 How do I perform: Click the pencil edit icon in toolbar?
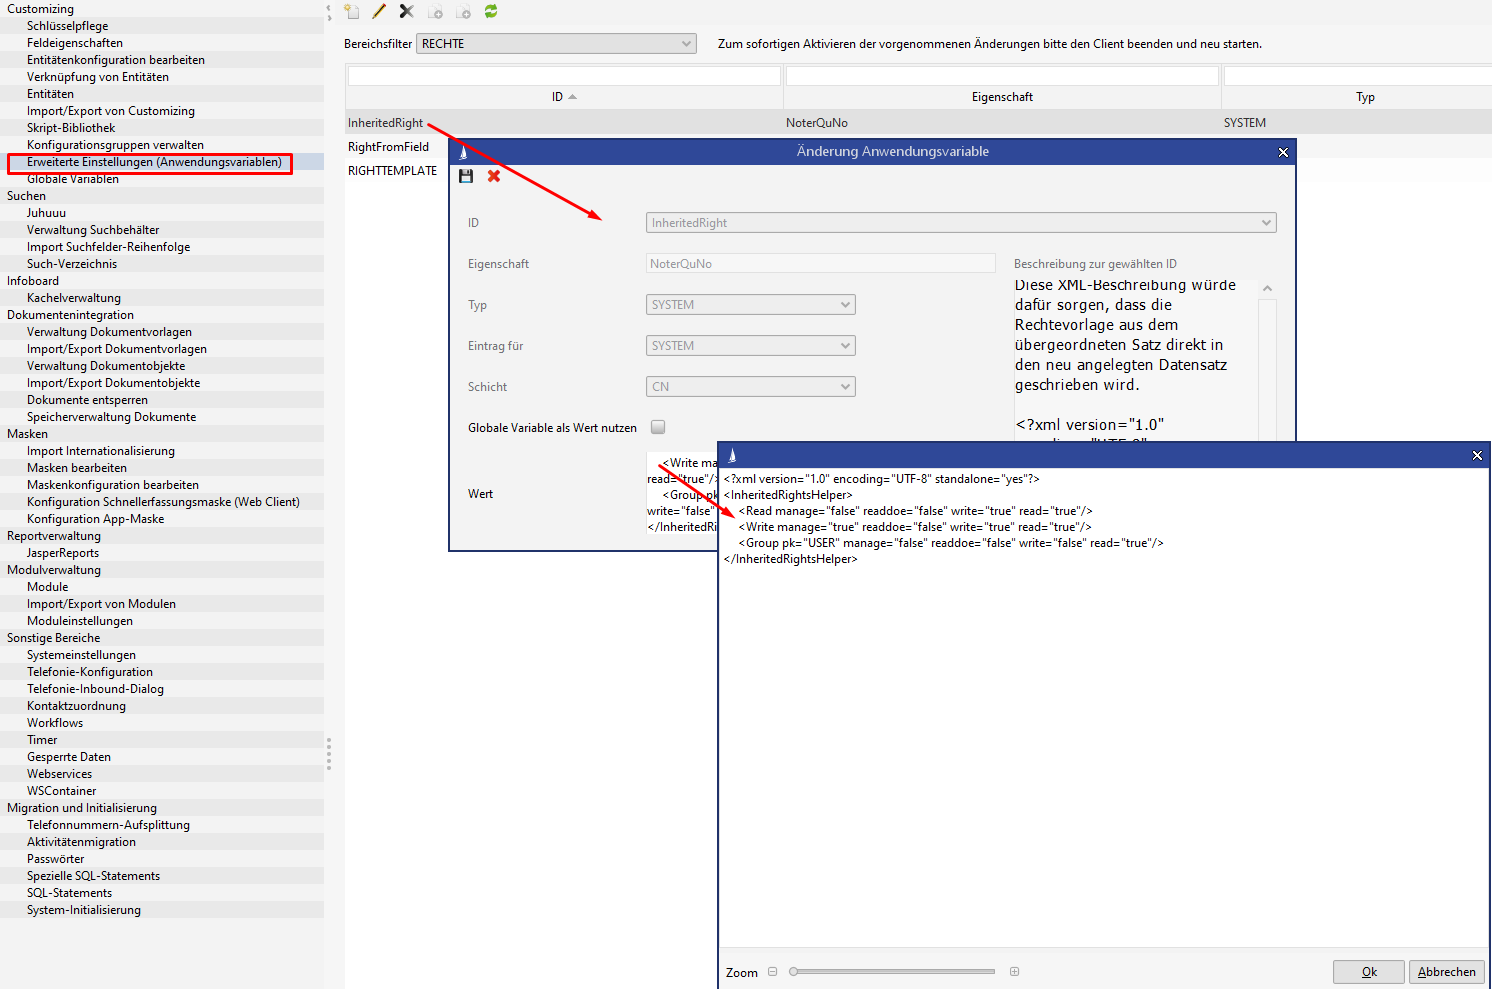[379, 12]
